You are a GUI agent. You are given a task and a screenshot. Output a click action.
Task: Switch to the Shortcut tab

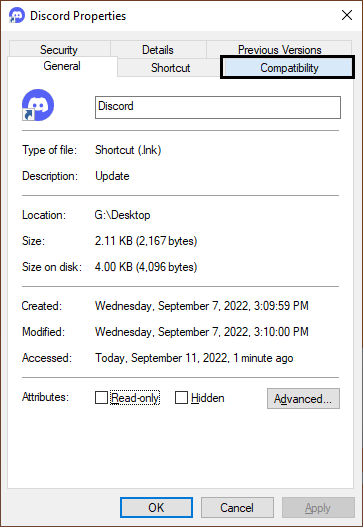pyautogui.click(x=170, y=68)
